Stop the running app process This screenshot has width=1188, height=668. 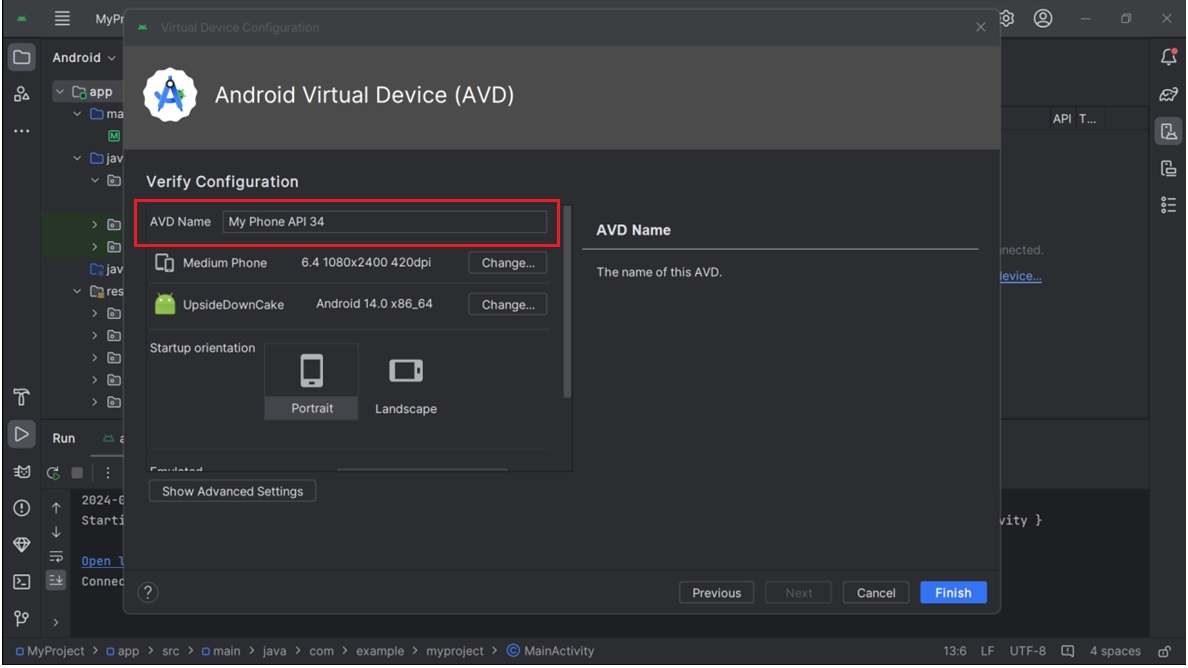77,473
